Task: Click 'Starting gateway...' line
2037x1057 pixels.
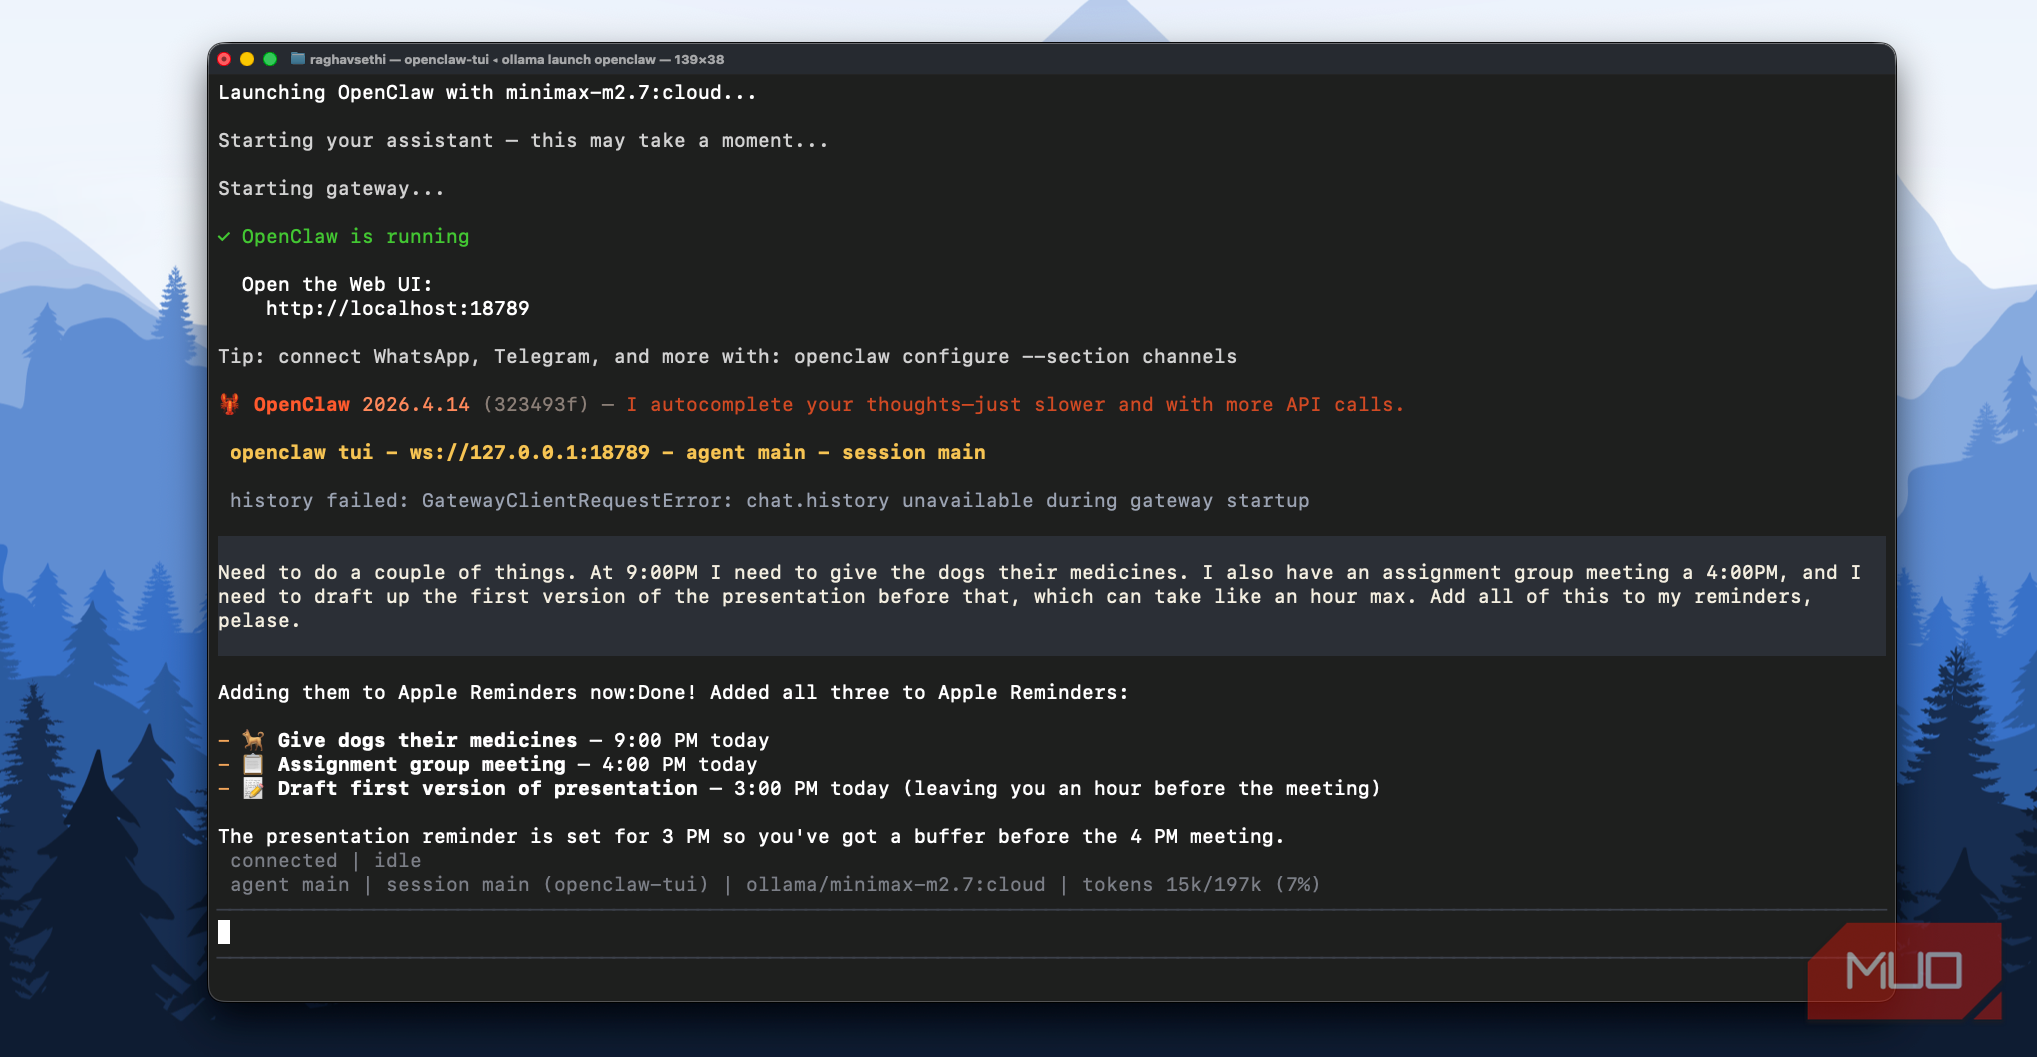Action: (331, 188)
